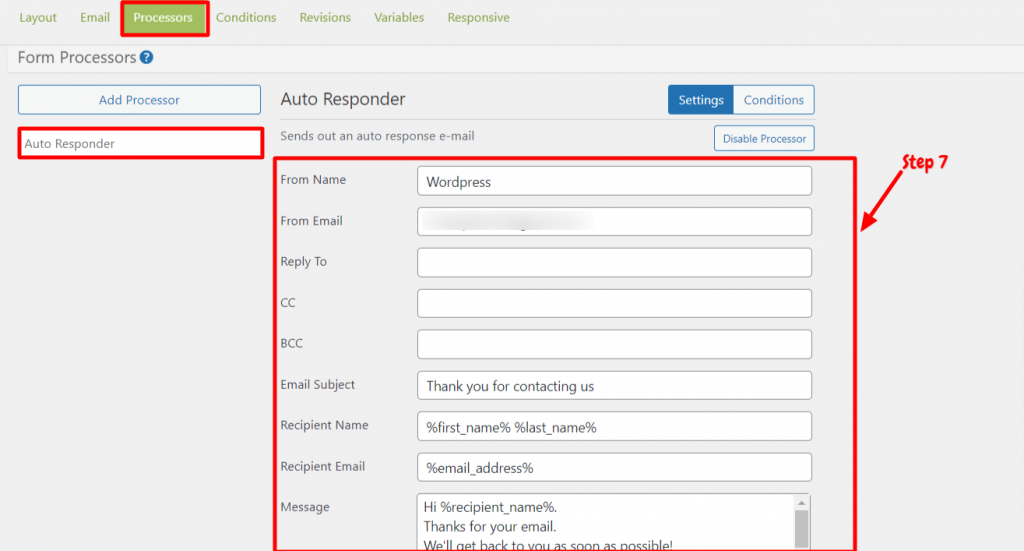Screen dimensions: 1024x551
Task: Focus the From Name field
Action: click(615, 181)
